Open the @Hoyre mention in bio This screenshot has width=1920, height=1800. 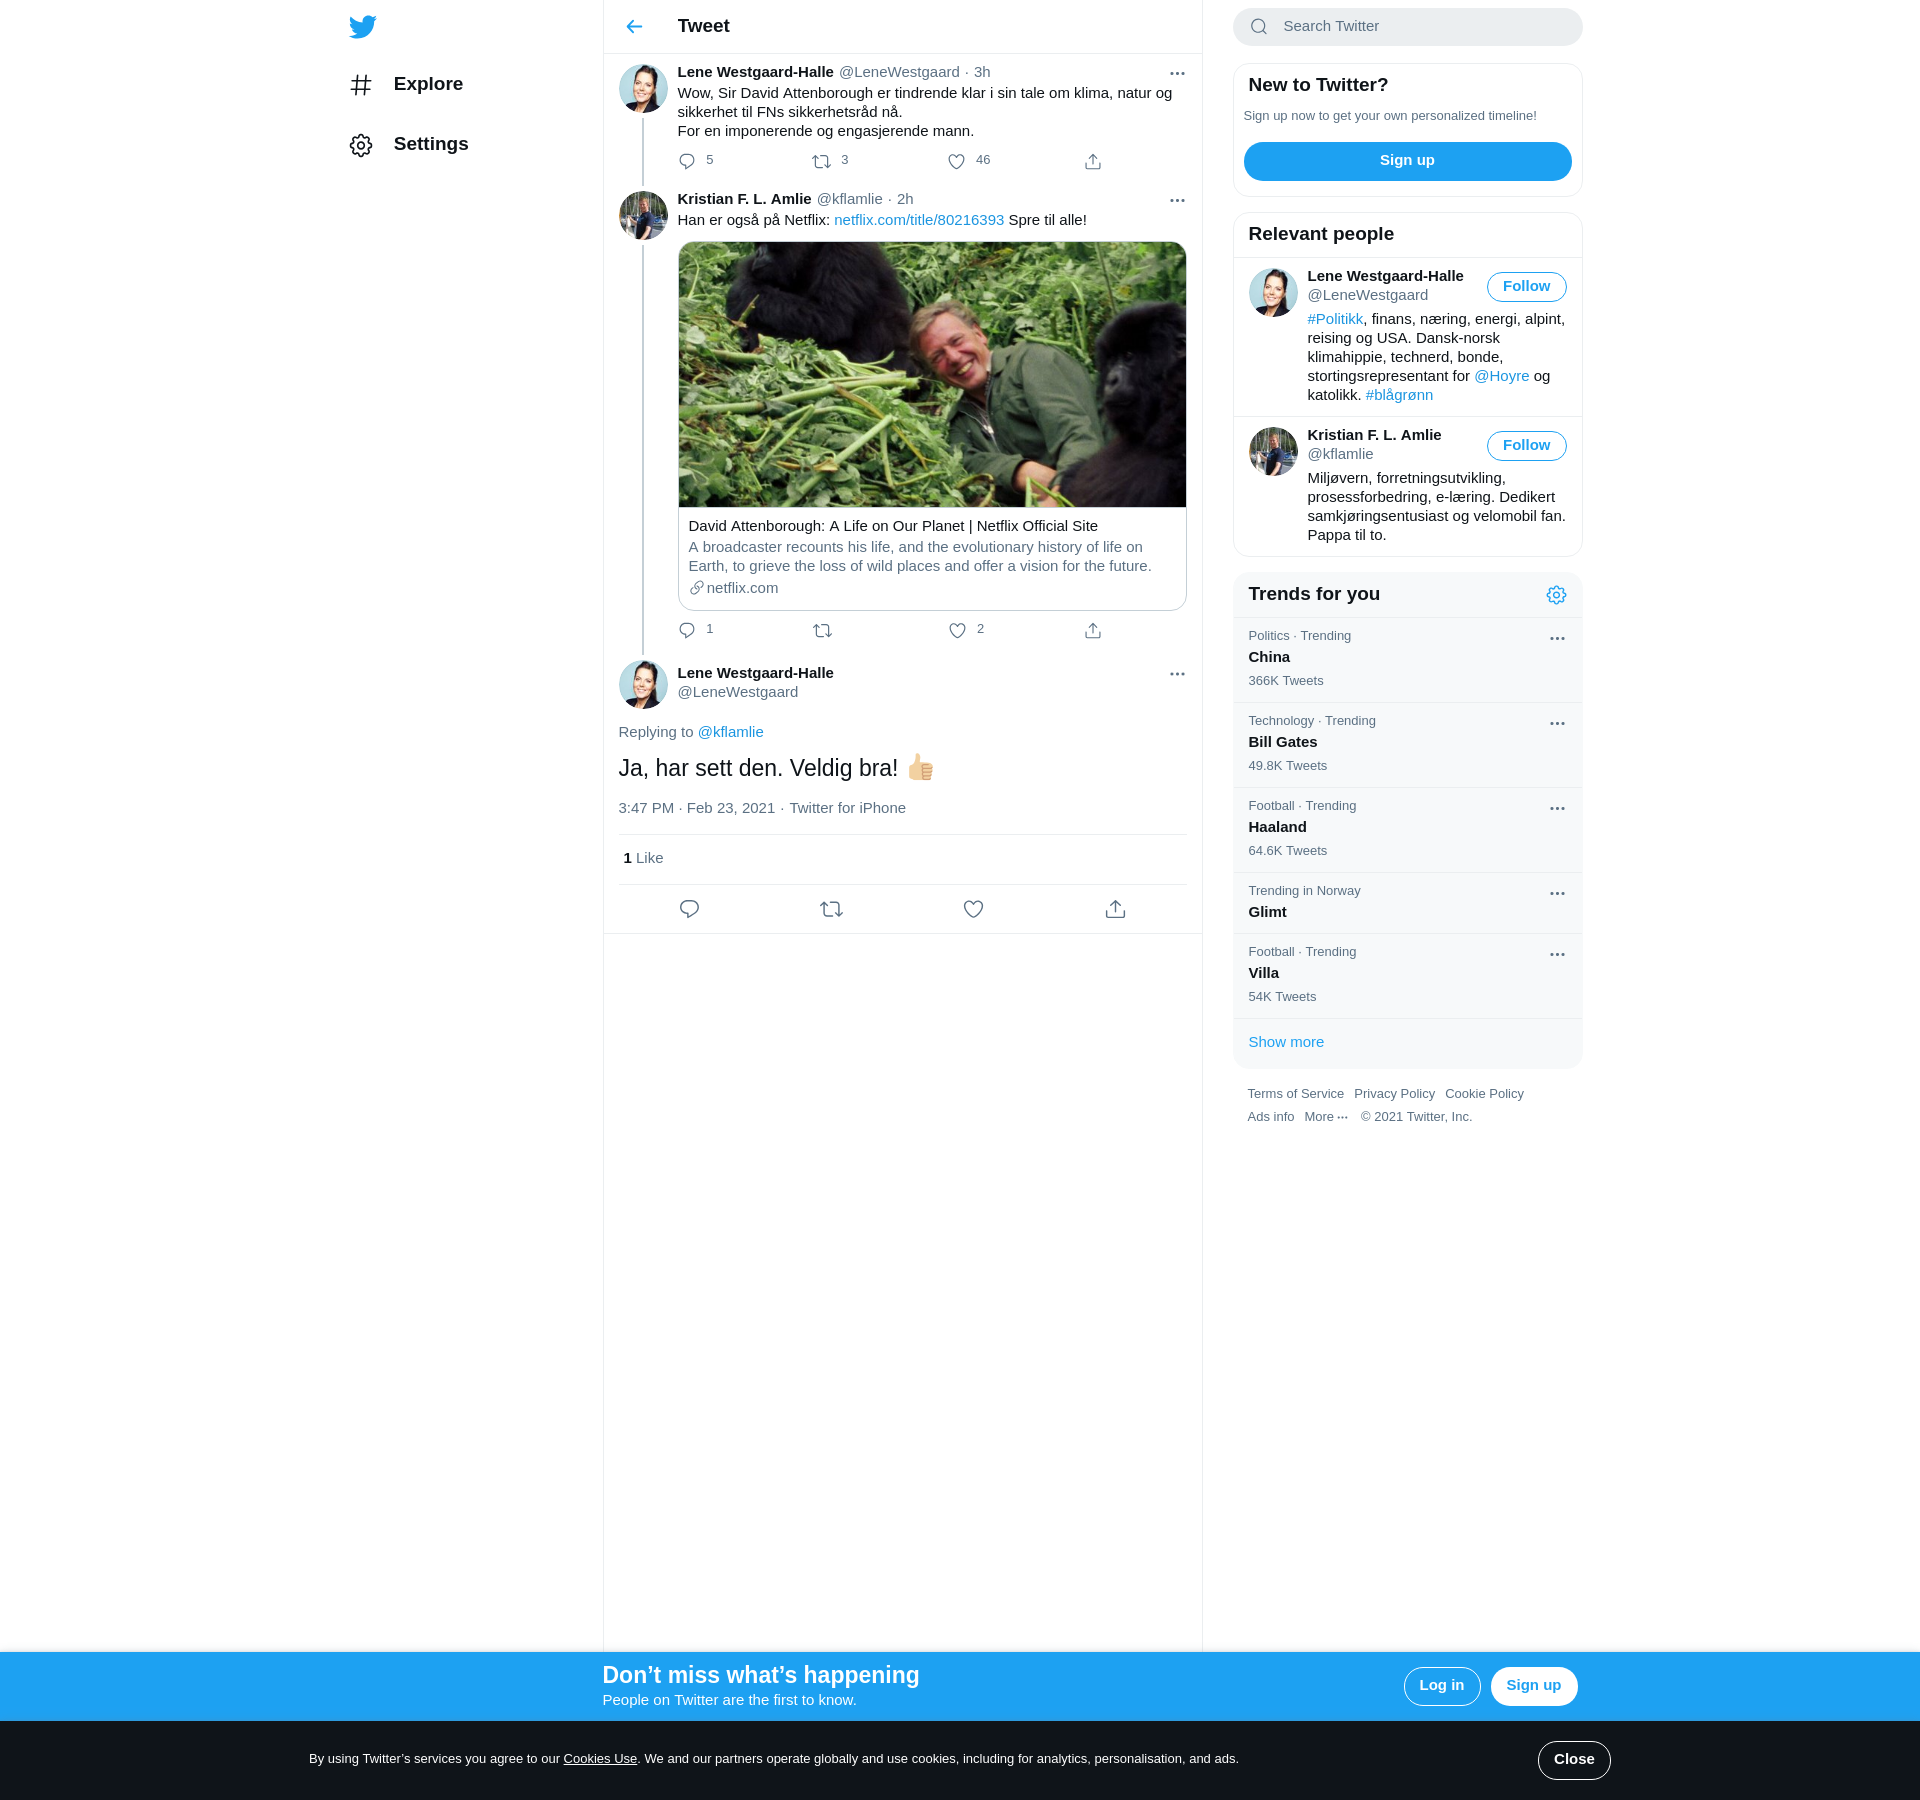(1502, 376)
